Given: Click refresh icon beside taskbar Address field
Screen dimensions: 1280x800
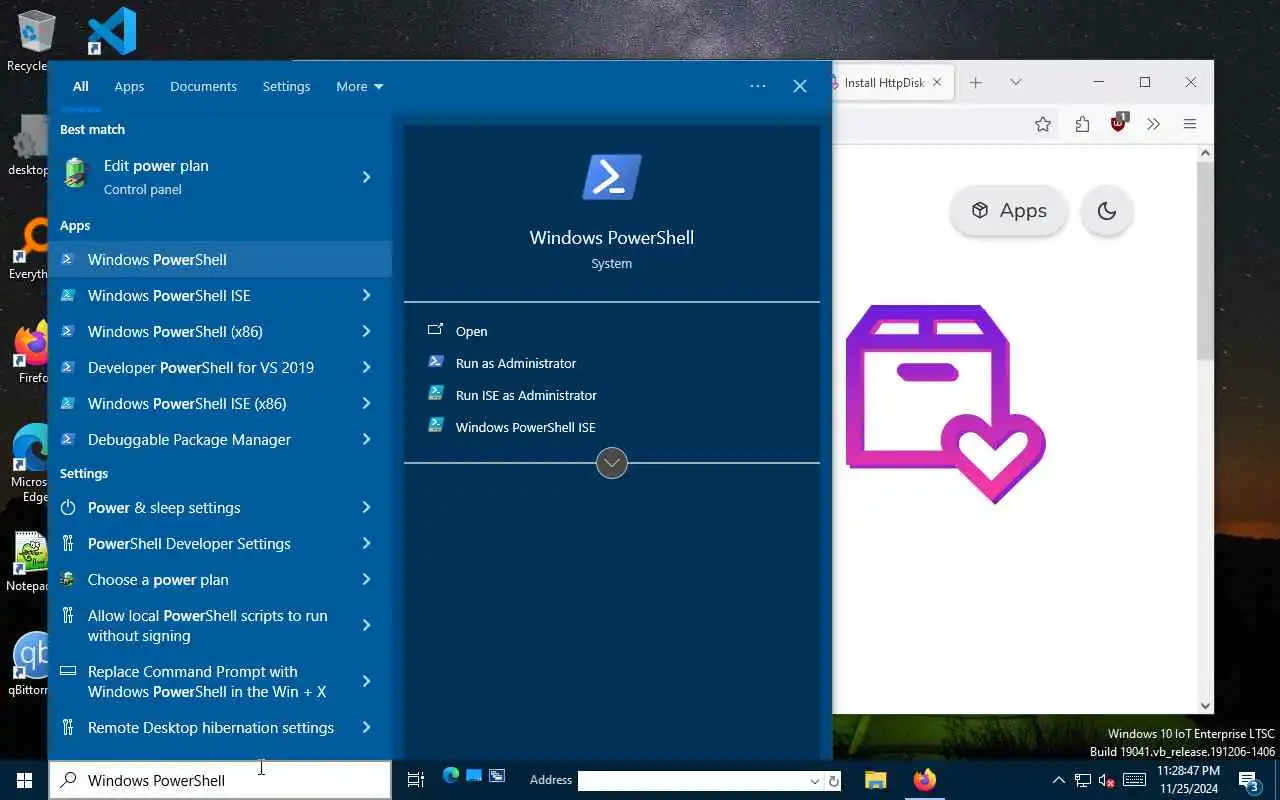Looking at the screenshot, I should 834,780.
